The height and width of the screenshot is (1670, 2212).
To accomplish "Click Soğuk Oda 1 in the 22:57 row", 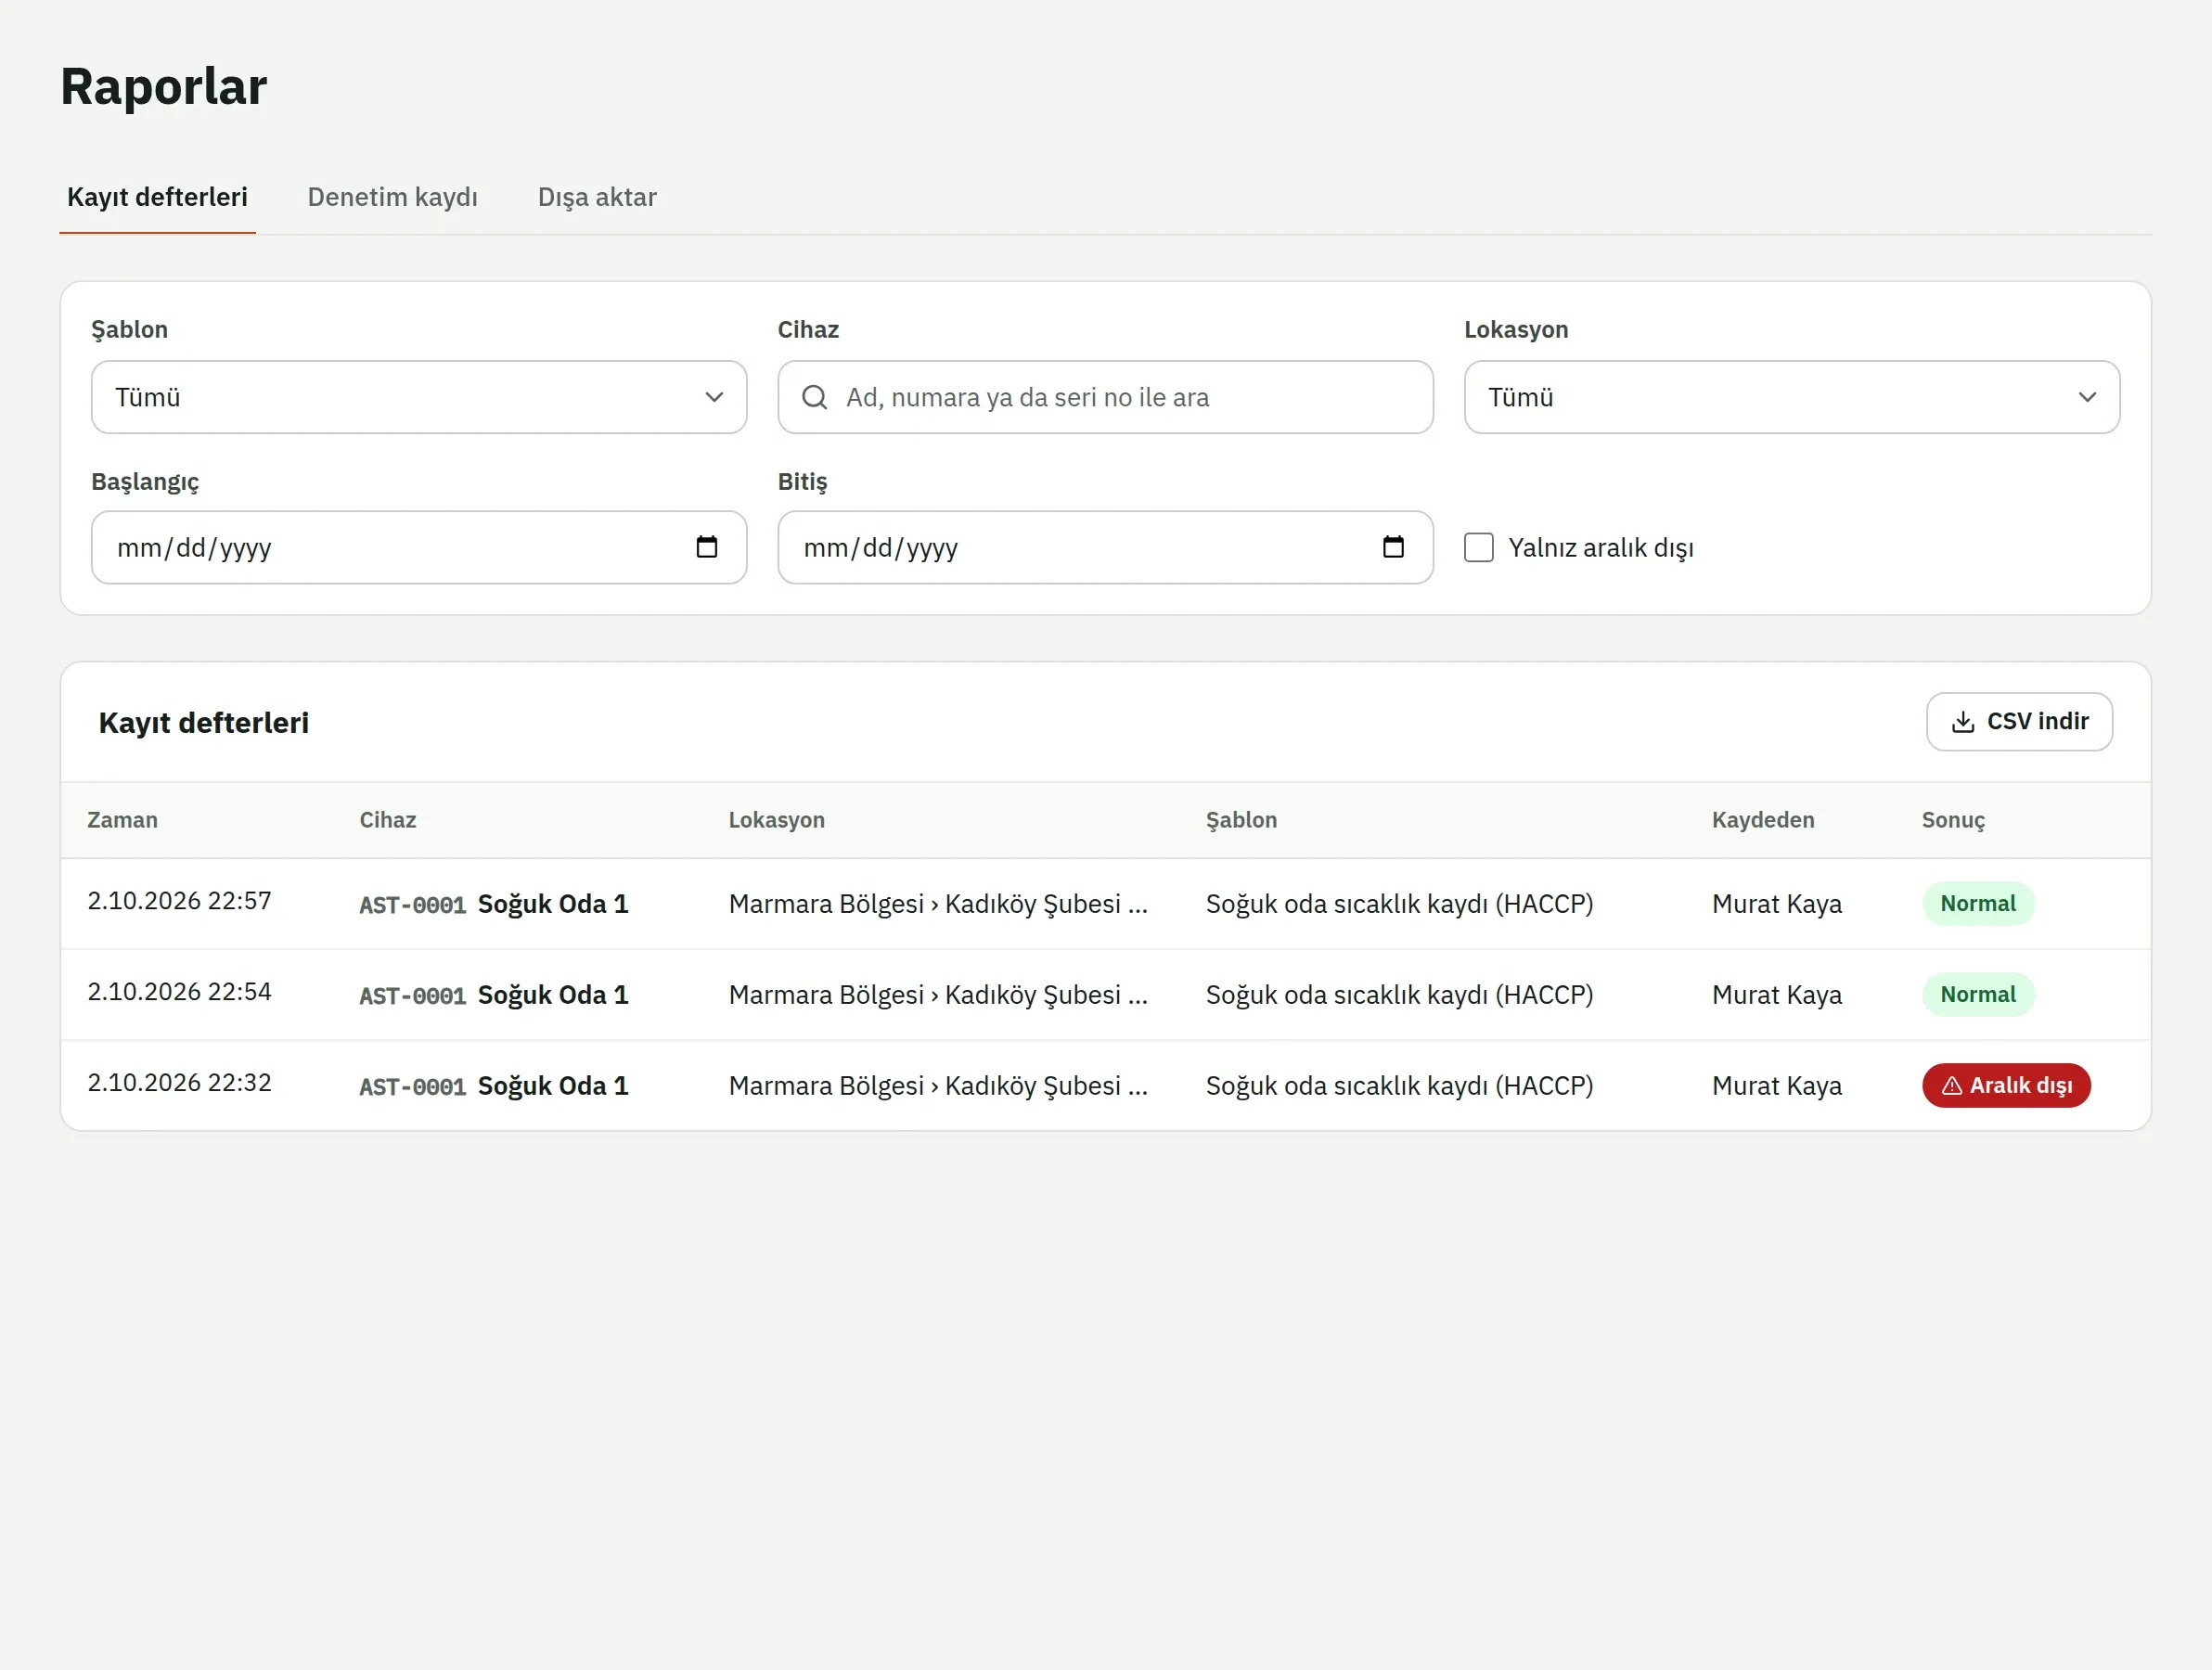I will 553,904.
